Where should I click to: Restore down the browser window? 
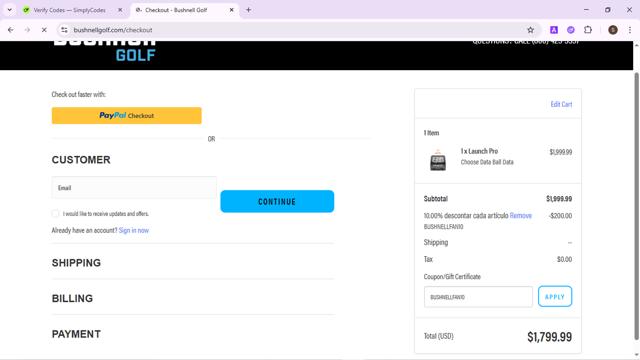click(x=608, y=10)
